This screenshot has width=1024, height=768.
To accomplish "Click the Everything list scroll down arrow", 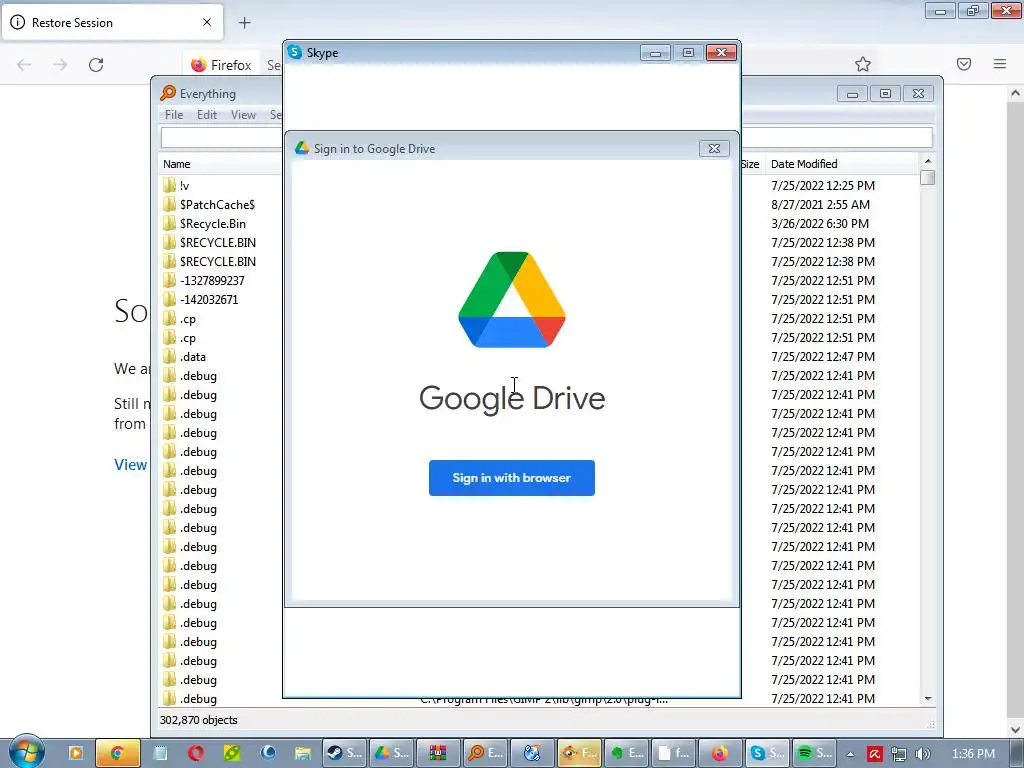I will point(928,699).
